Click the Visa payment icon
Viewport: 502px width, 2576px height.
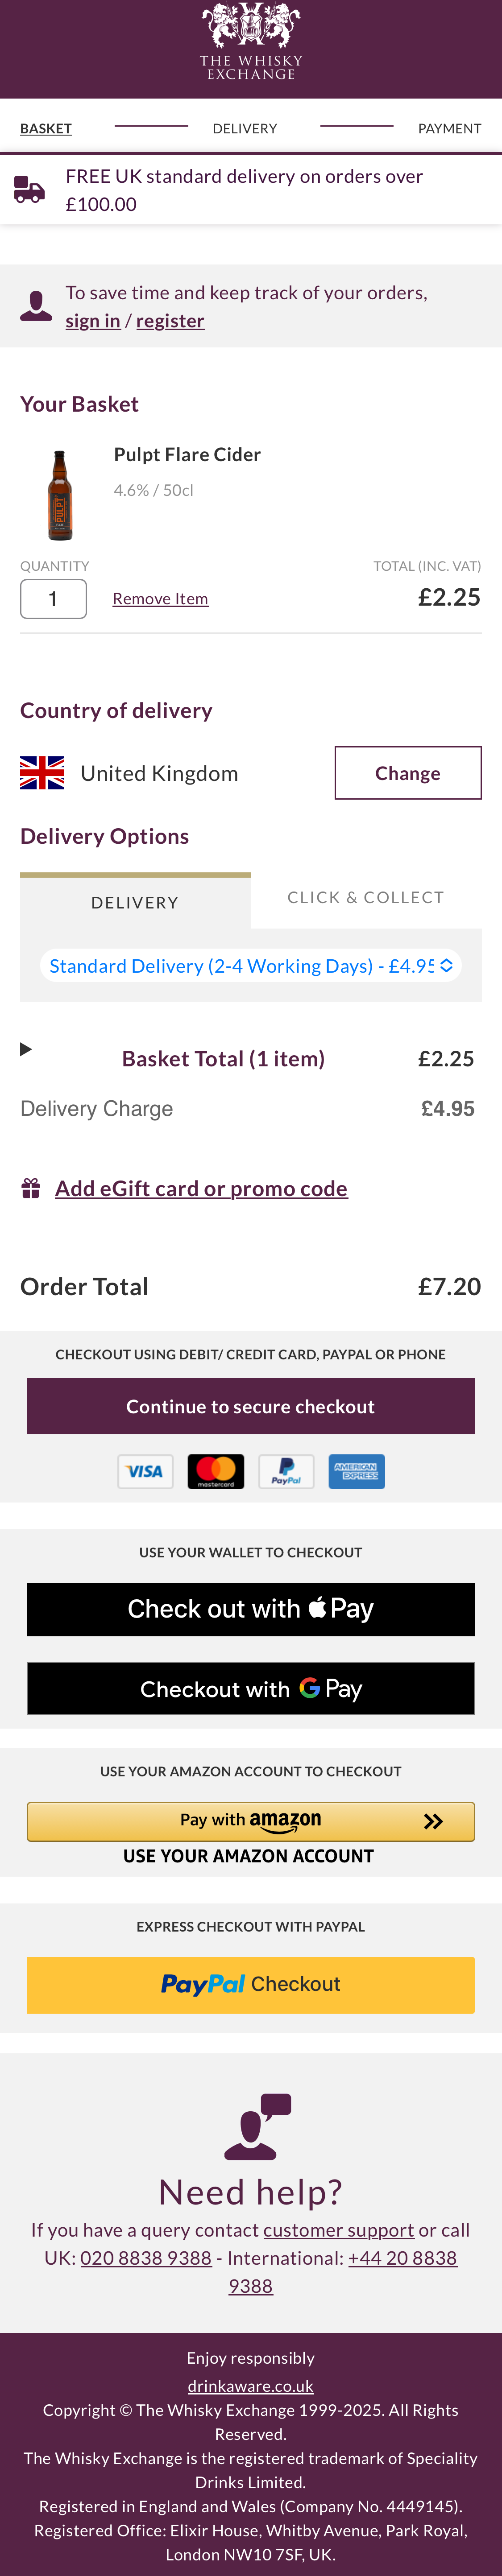pyautogui.click(x=144, y=1471)
